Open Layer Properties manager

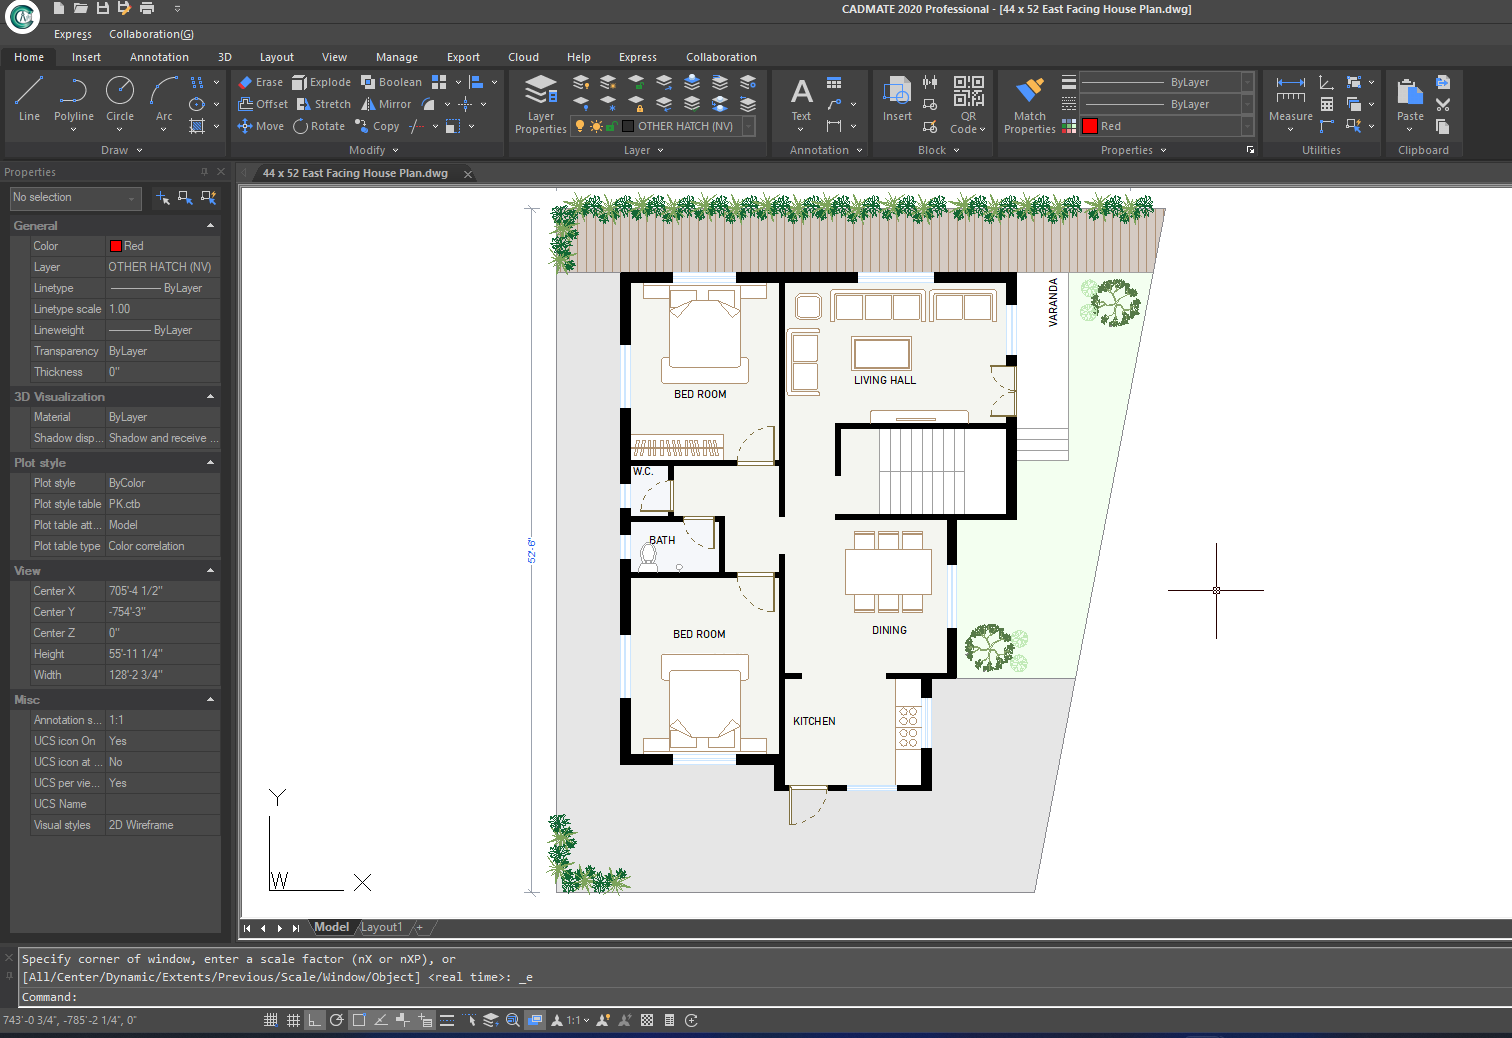pos(541,104)
